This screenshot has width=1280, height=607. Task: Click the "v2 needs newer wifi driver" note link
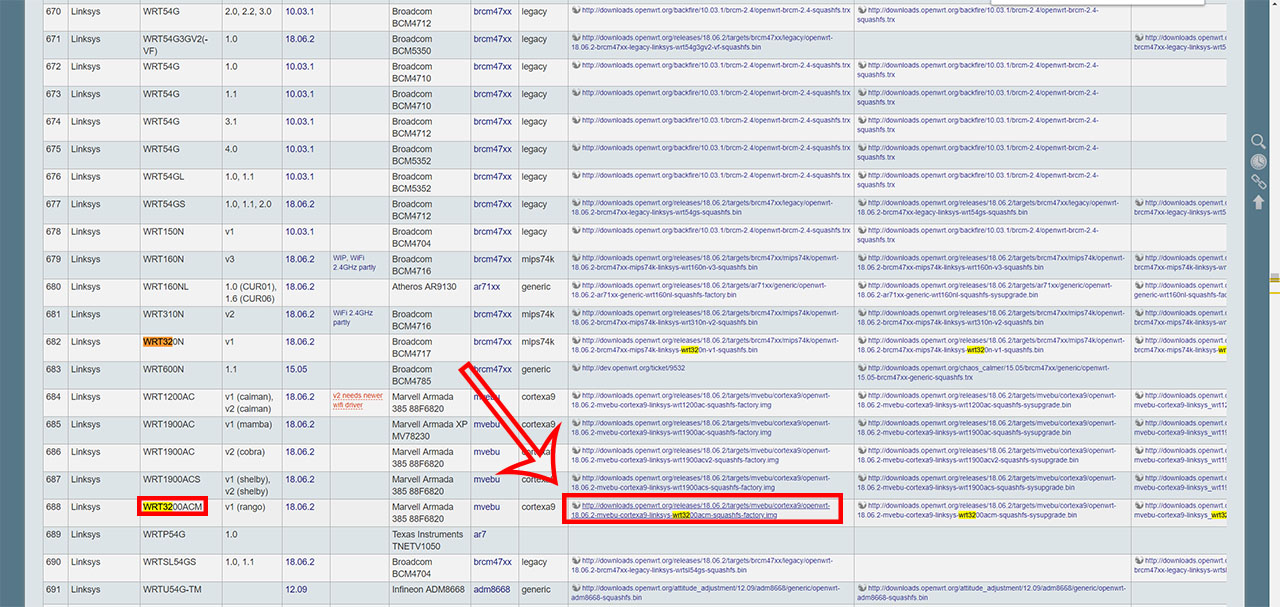[357, 401]
